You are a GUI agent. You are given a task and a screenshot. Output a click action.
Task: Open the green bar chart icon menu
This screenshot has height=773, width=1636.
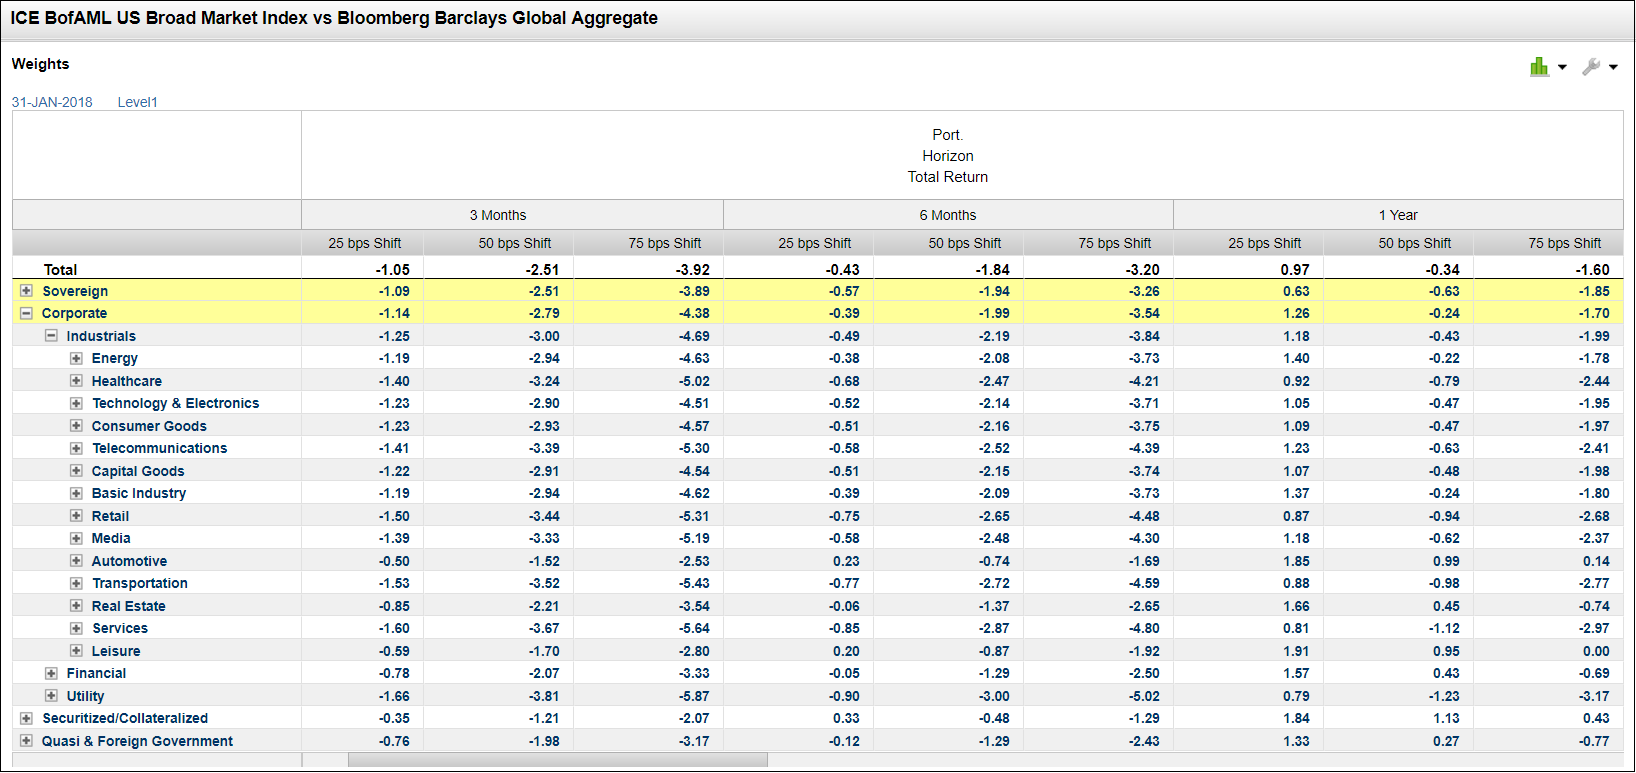coord(1546,67)
